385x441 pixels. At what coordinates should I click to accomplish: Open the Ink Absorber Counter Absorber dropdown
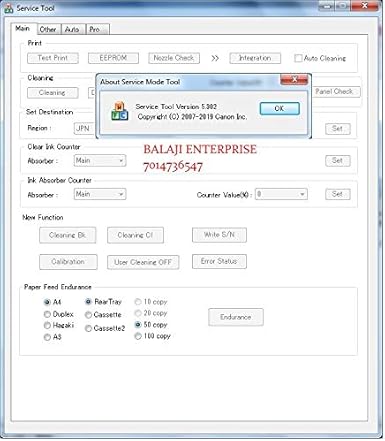coord(100,194)
